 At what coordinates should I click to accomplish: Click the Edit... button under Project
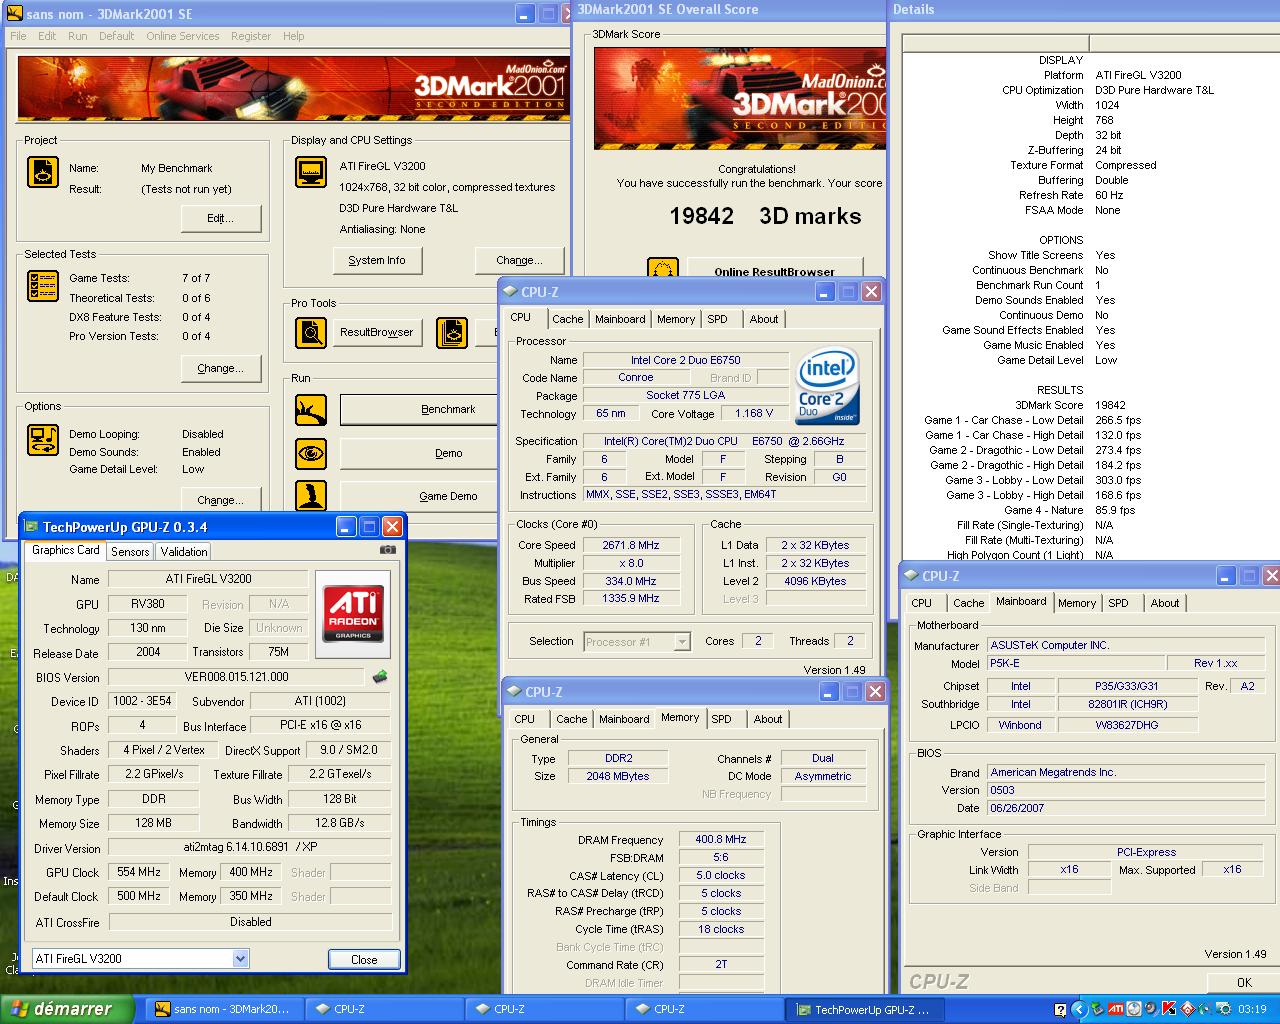[221, 218]
